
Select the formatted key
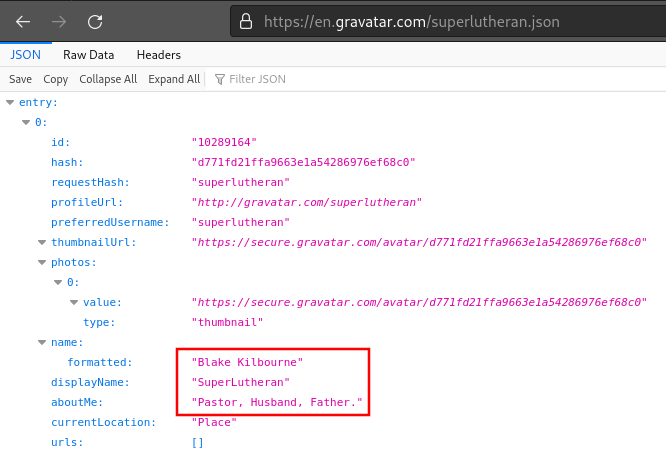tap(100, 362)
